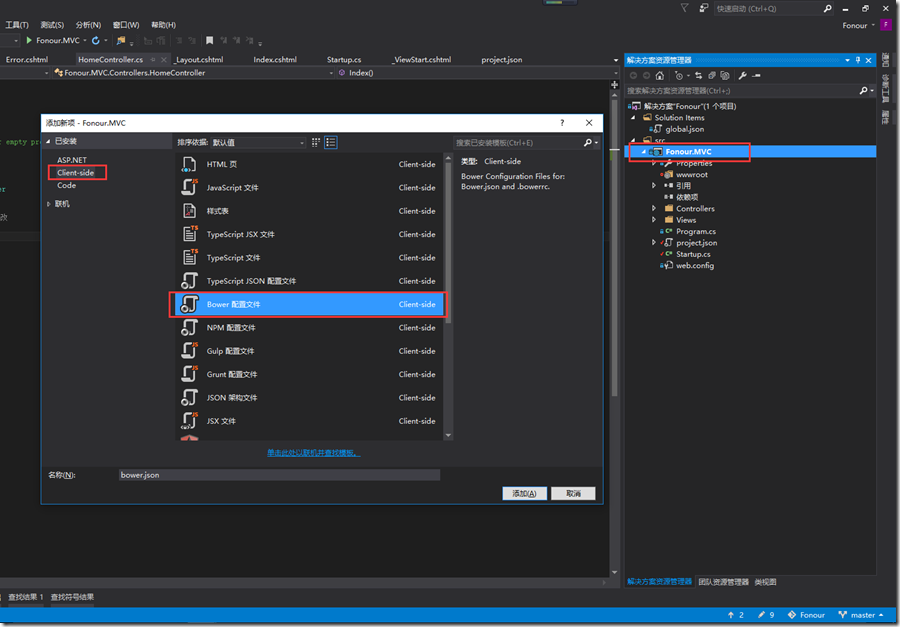Expand the Online node in dialog
Image resolution: width=900 pixels, height=627 pixels.
tap(49, 204)
